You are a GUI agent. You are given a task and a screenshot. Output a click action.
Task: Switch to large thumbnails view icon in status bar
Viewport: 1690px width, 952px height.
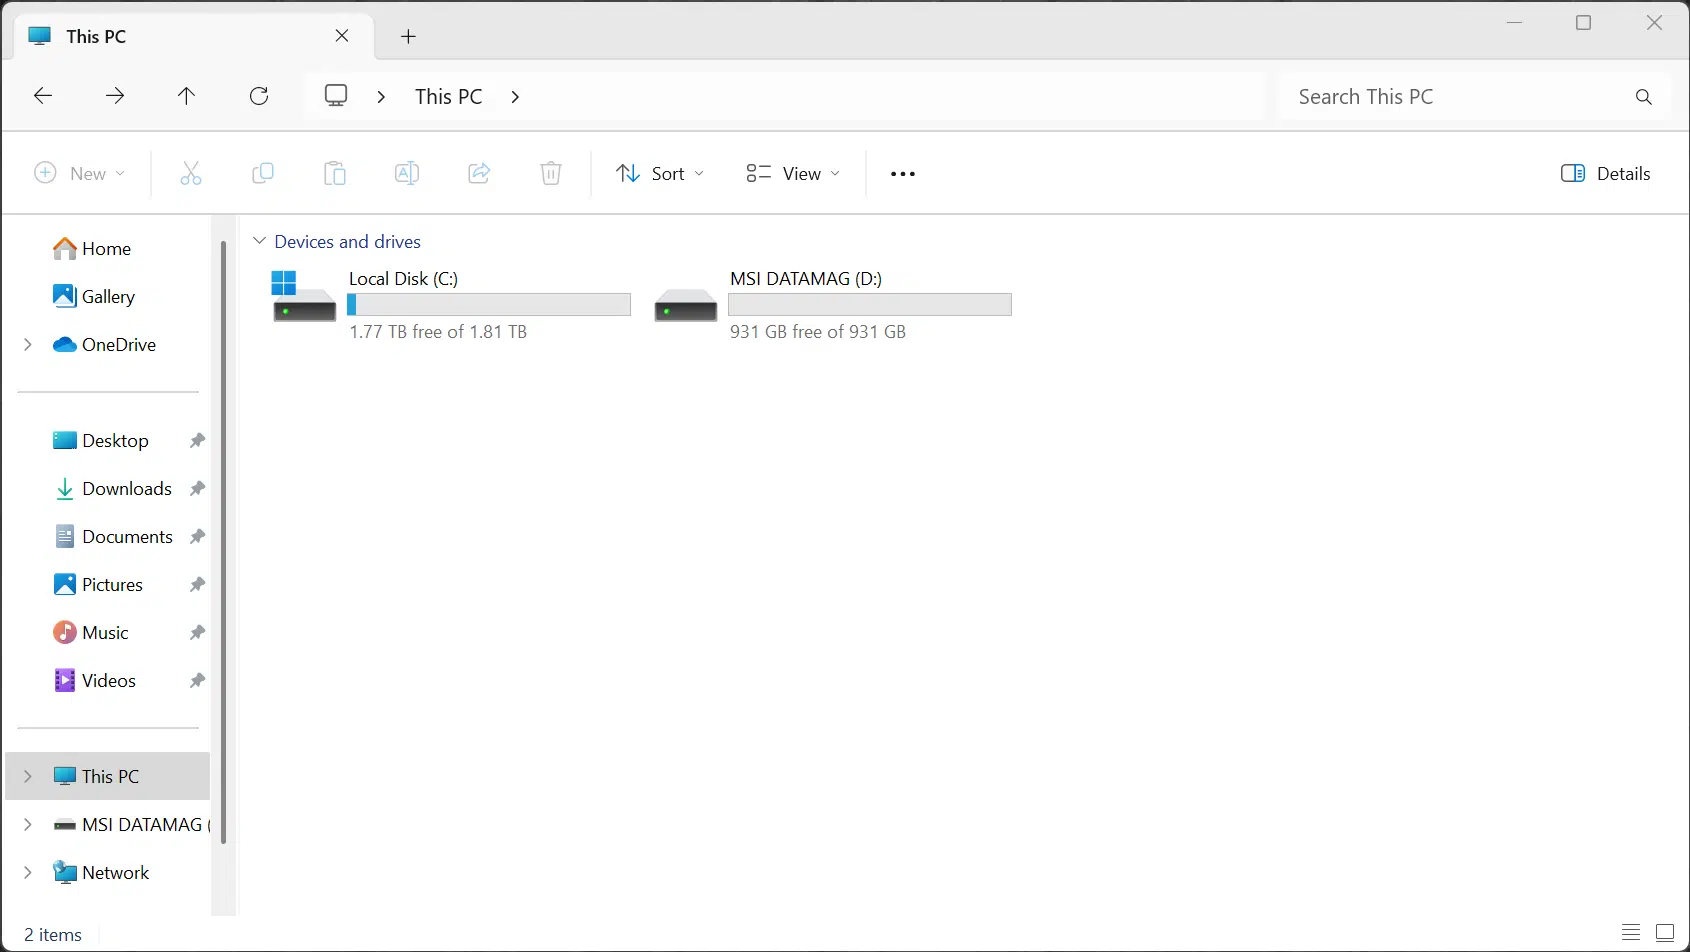point(1665,932)
